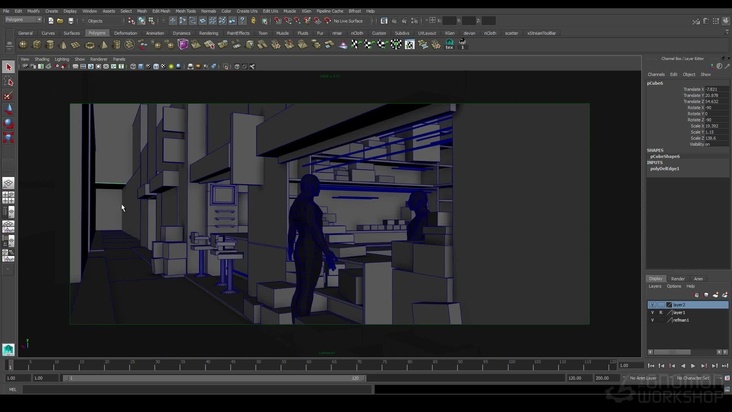Open the No Anim Layer dropdown
The image size is (732, 412).
(x=643, y=378)
